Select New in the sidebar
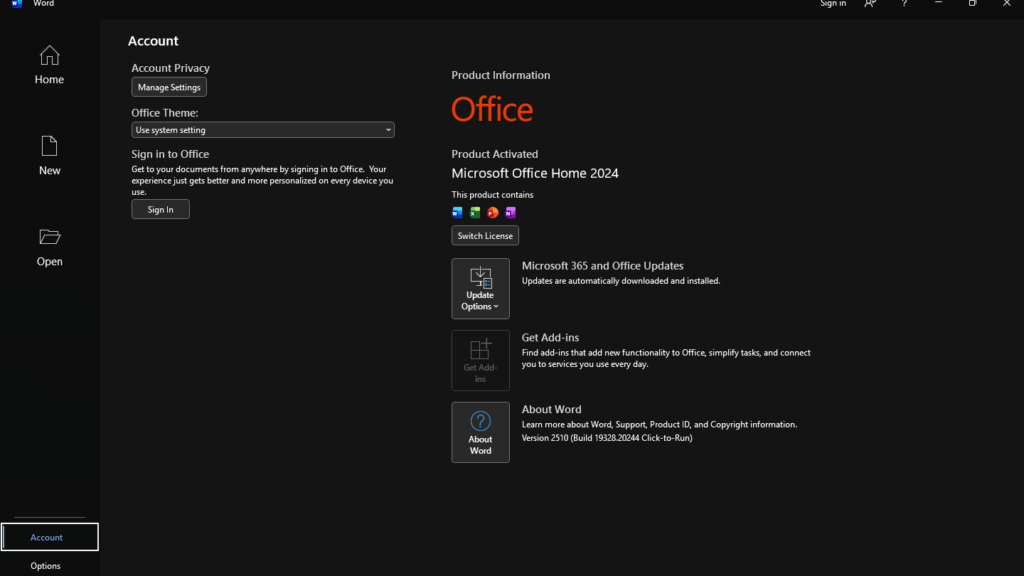 click(x=49, y=155)
